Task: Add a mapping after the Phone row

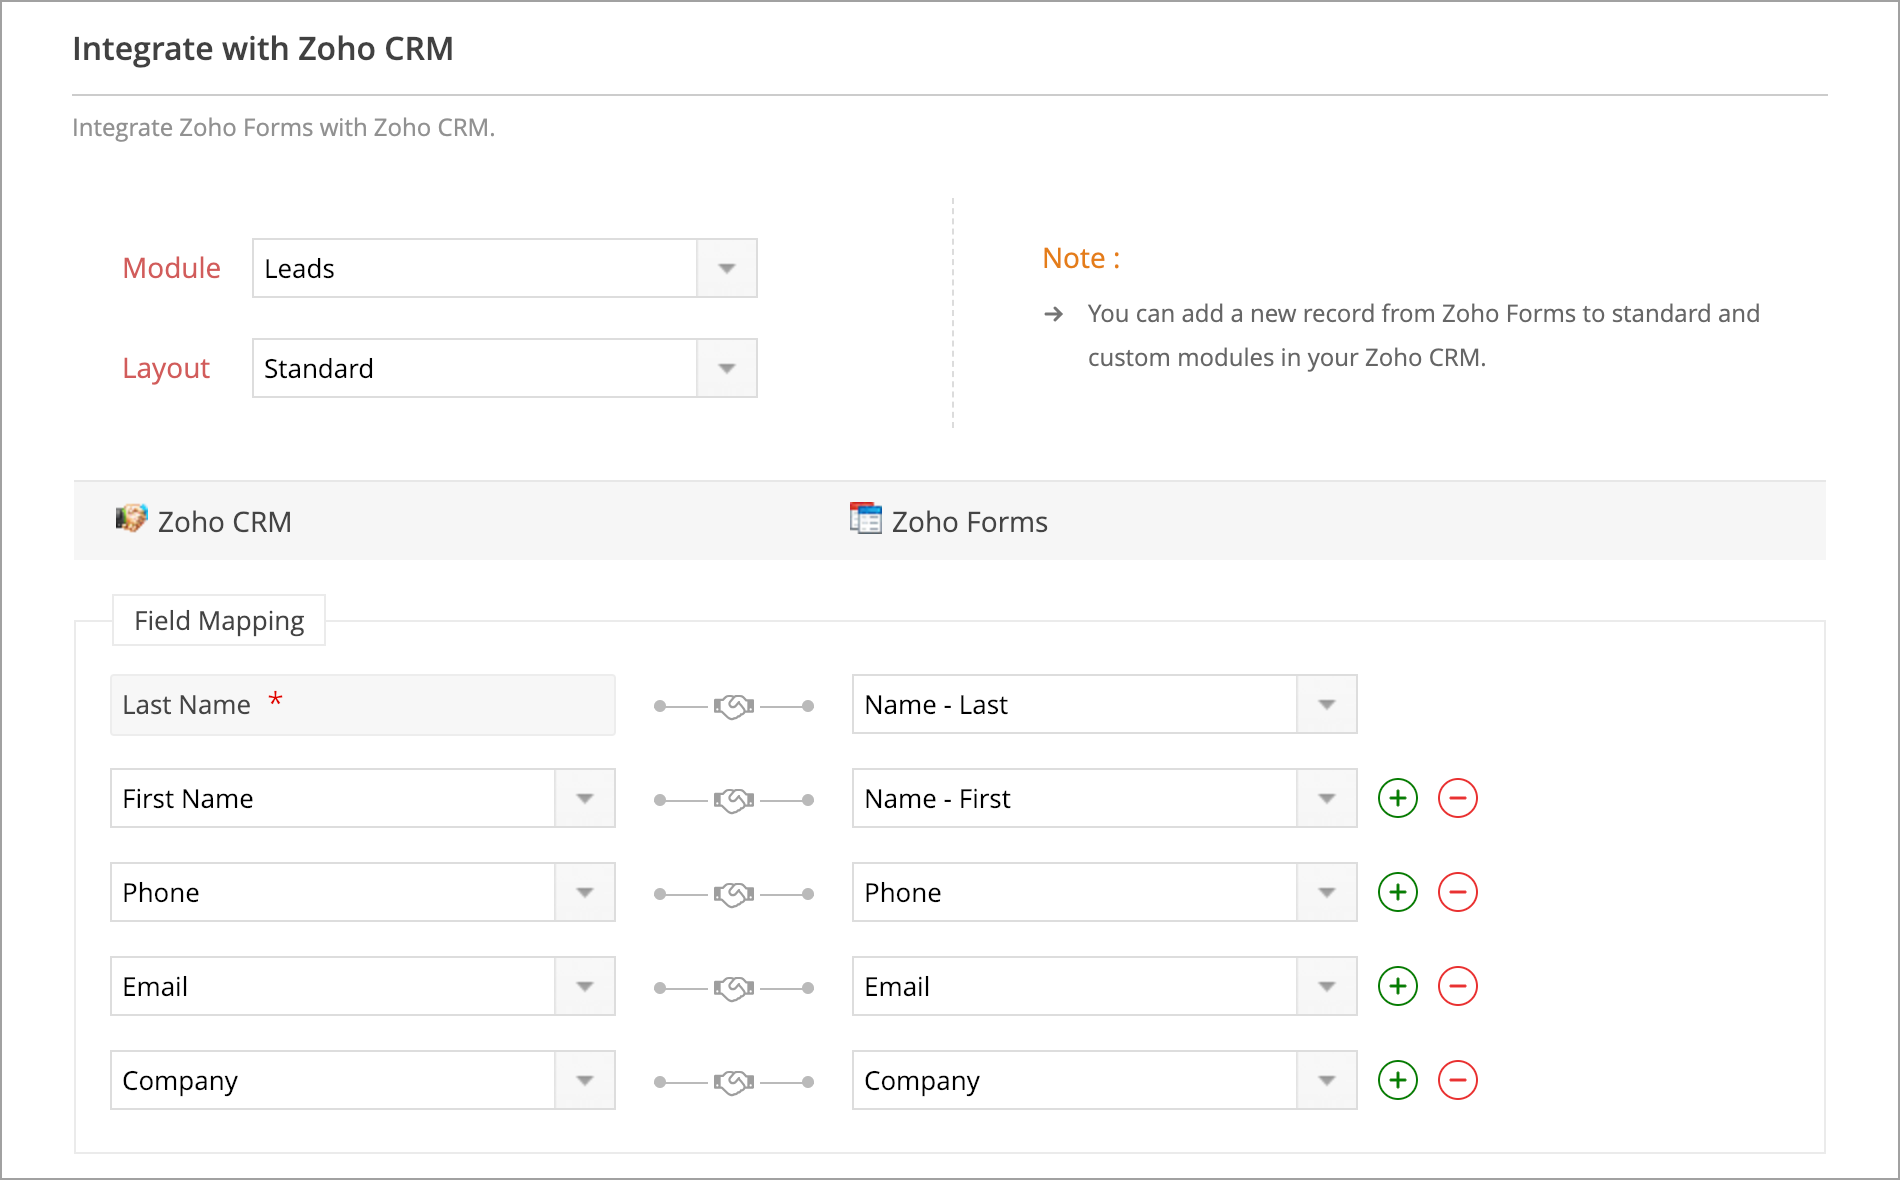Action: point(1398,892)
